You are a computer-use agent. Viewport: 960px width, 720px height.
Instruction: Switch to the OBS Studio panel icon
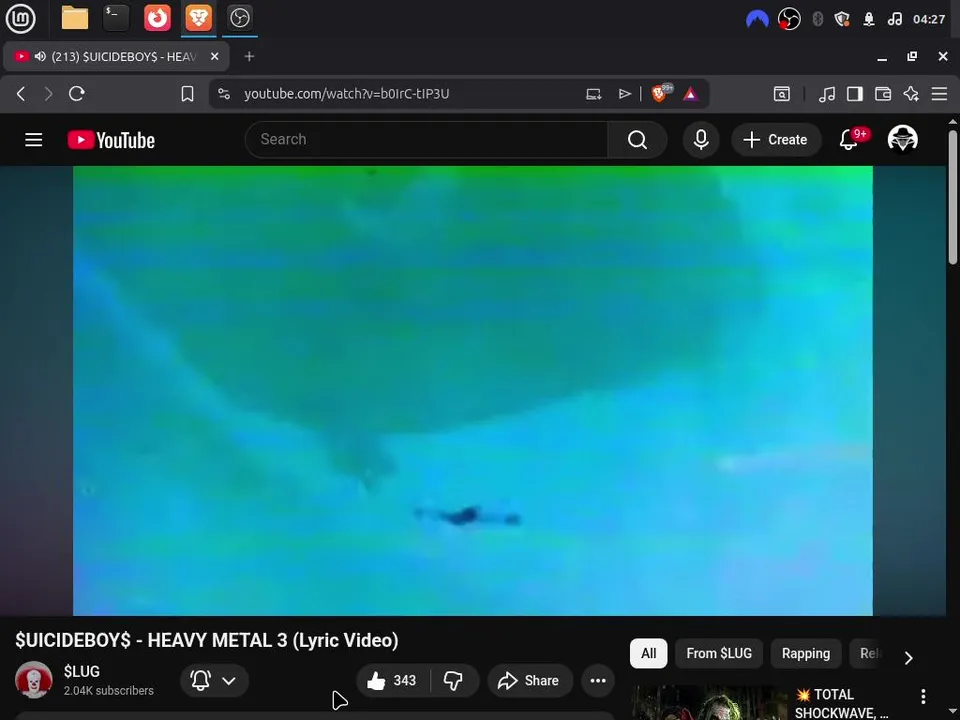(239, 18)
